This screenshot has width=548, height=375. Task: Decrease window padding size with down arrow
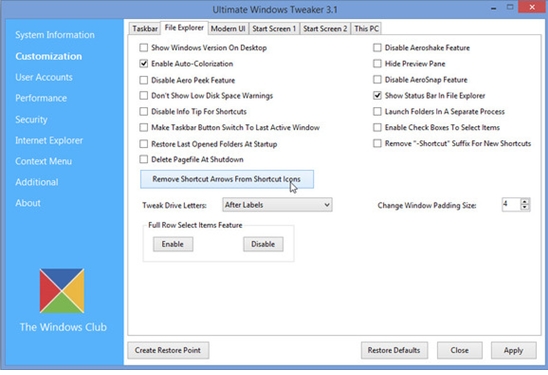pyautogui.click(x=525, y=208)
